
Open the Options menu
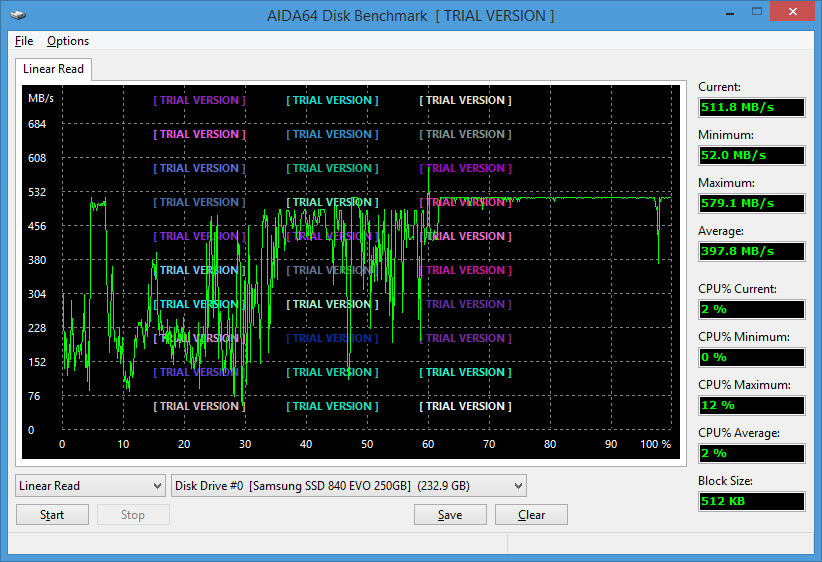click(x=68, y=41)
